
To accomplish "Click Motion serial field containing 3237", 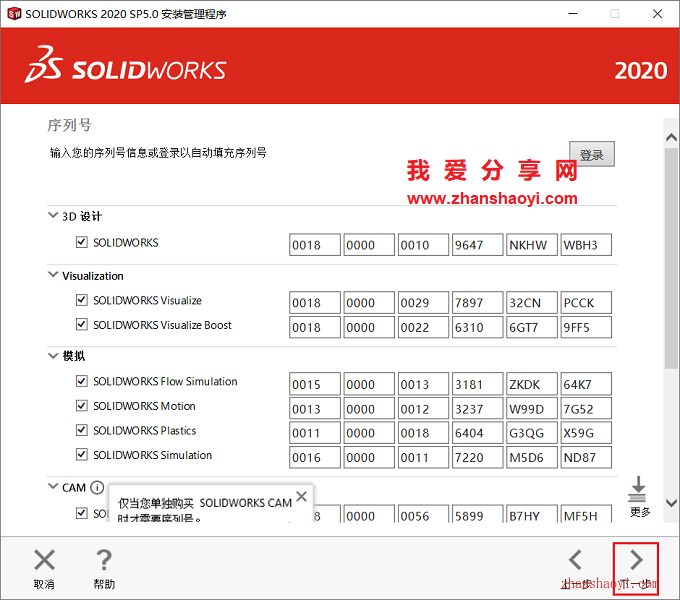I will 477,409.
